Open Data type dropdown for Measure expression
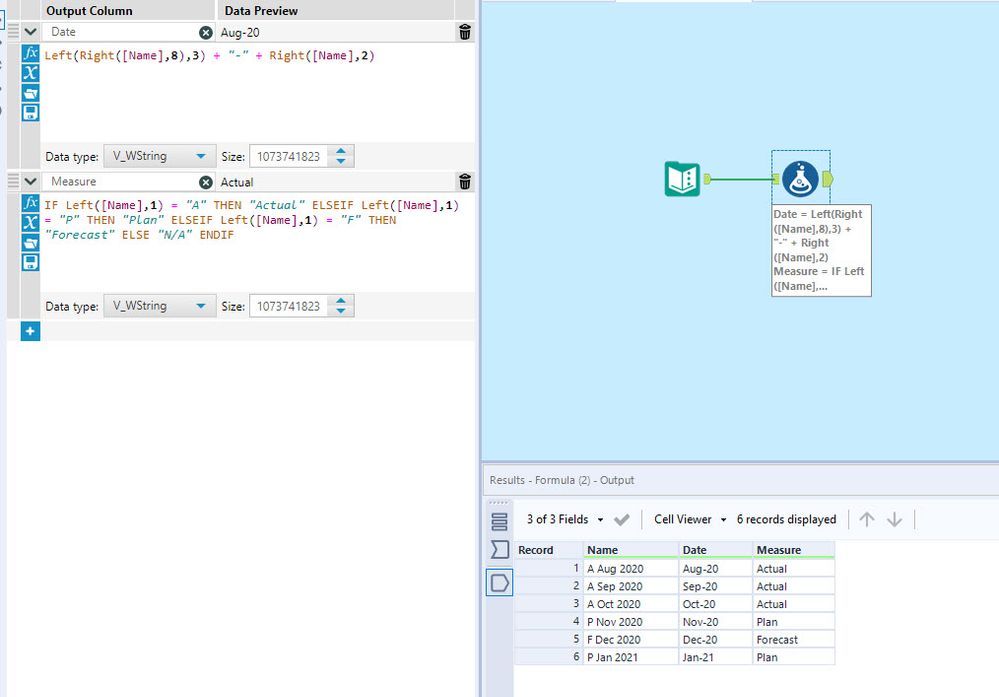This screenshot has width=999, height=697. click(159, 306)
